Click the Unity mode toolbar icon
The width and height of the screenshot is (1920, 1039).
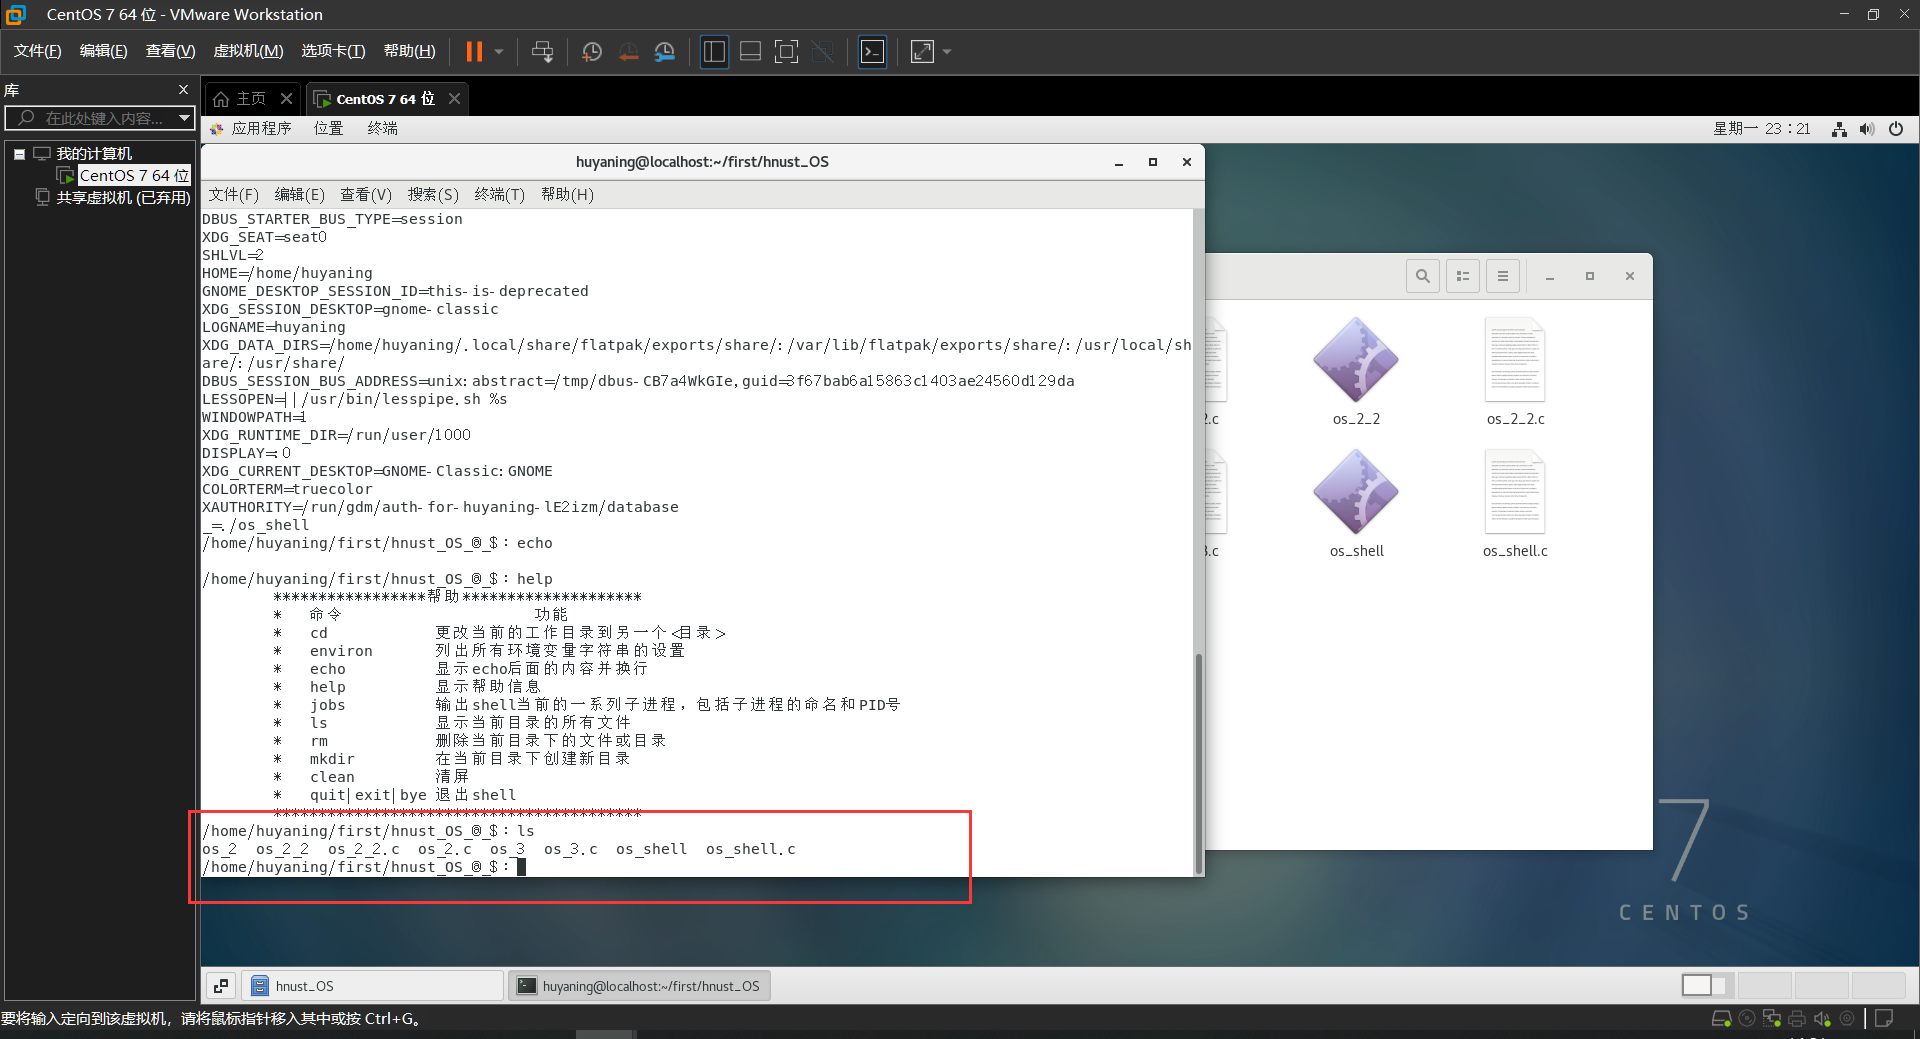pos(823,51)
